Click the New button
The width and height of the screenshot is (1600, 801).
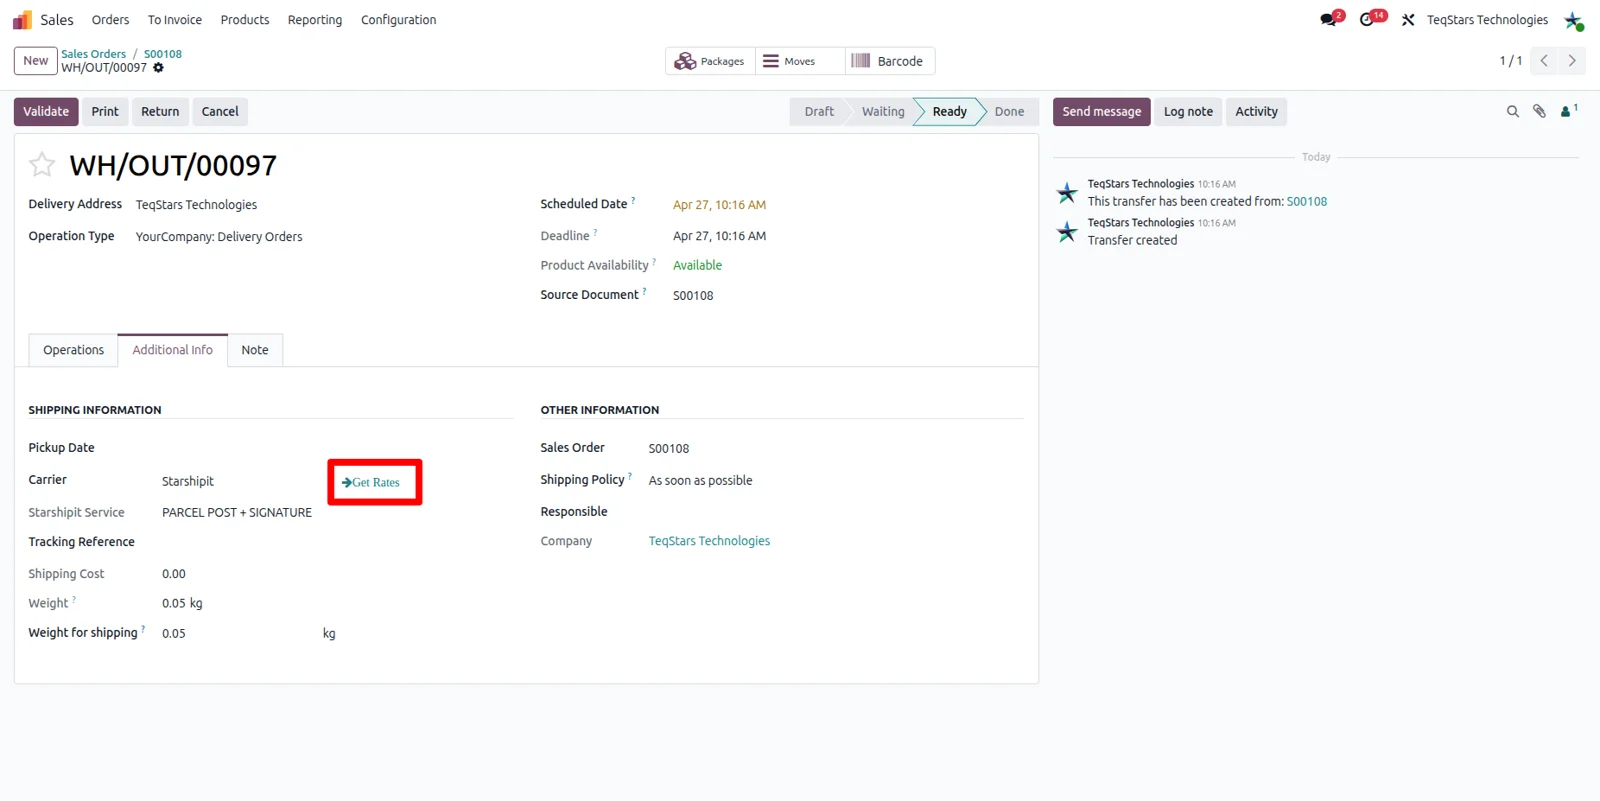click(x=36, y=61)
